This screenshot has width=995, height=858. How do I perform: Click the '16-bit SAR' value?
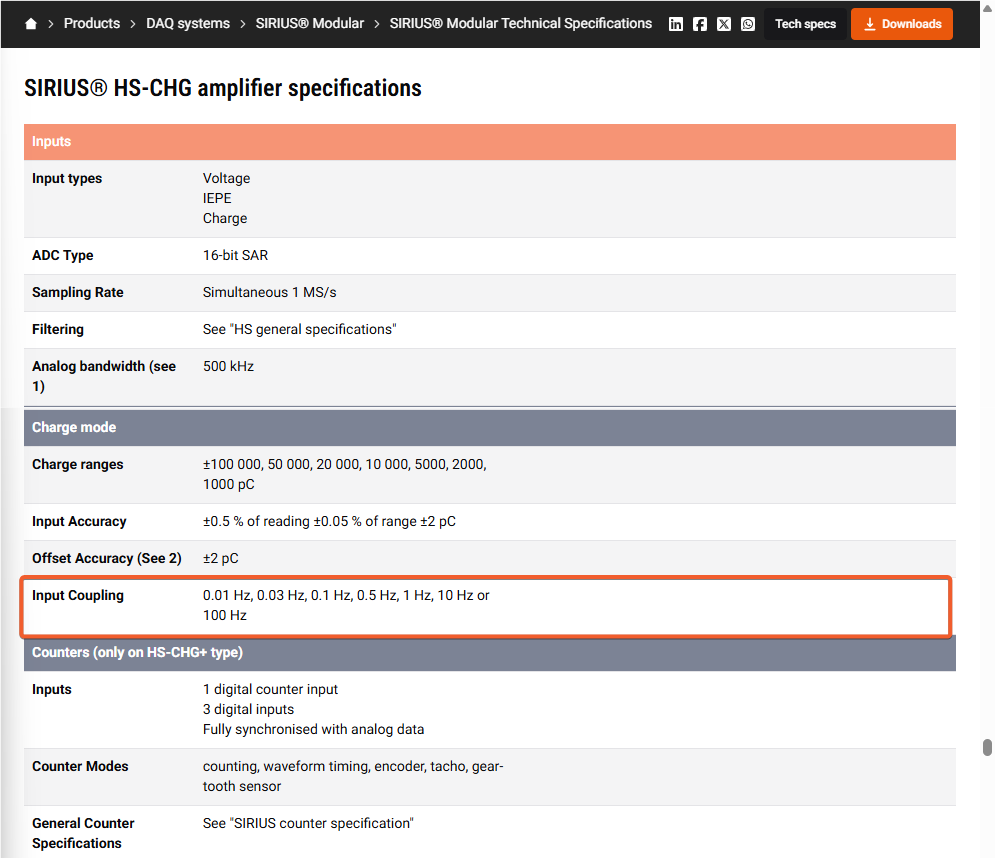coord(235,255)
